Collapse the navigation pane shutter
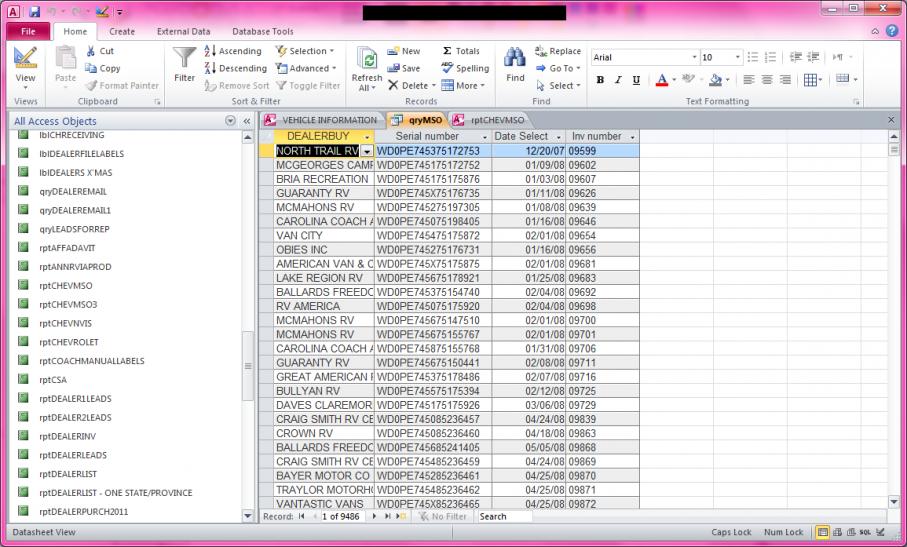 click(247, 121)
